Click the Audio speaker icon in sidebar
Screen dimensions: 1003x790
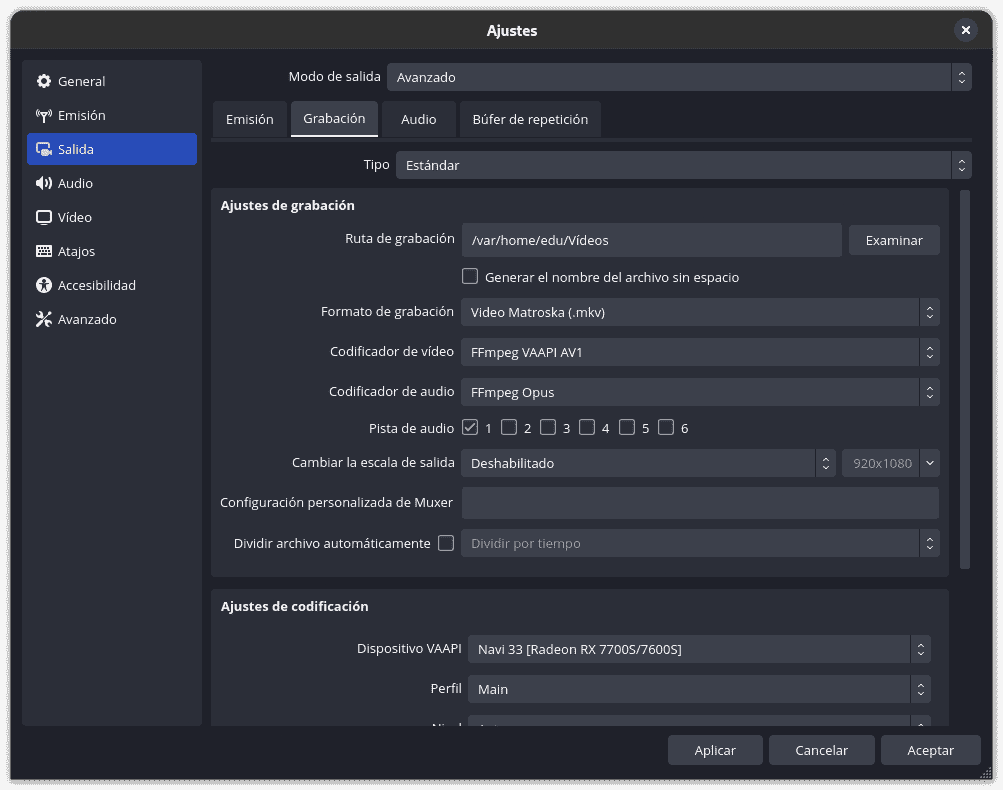(43, 183)
